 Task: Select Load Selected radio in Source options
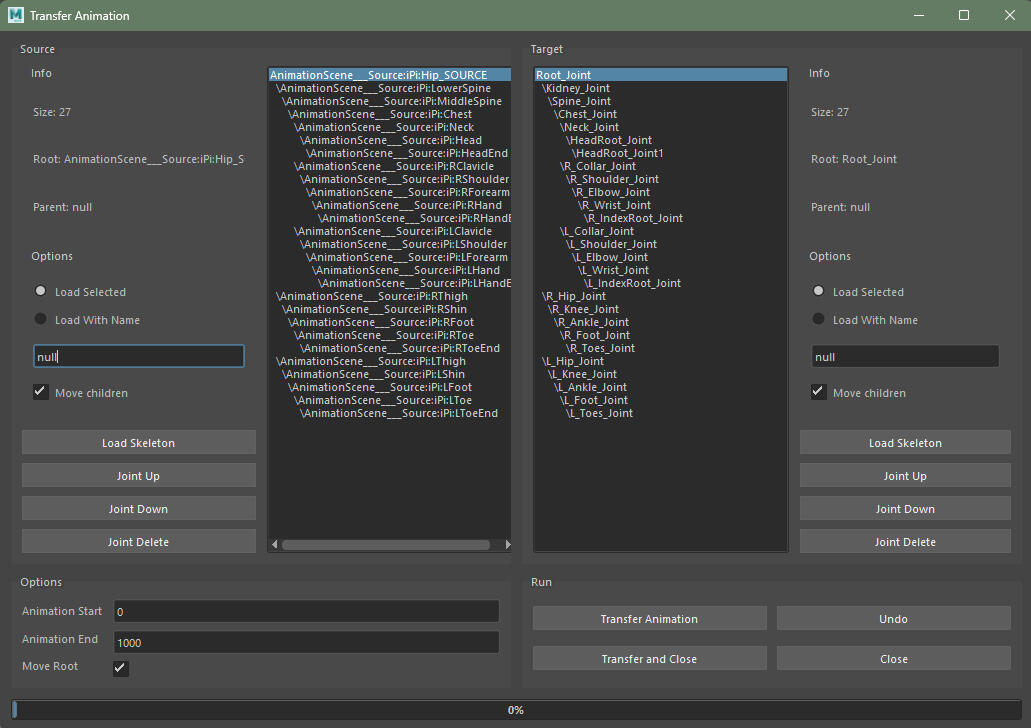[x=41, y=291]
